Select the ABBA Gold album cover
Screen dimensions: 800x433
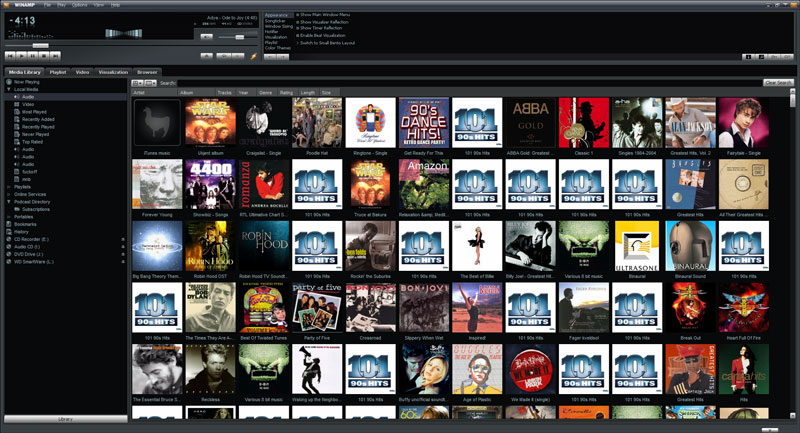pyautogui.click(x=531, y=123)
